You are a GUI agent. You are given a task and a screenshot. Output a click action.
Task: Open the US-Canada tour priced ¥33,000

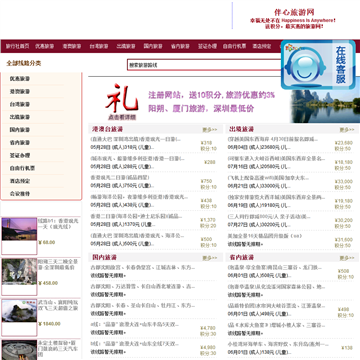tap(268, 178)
